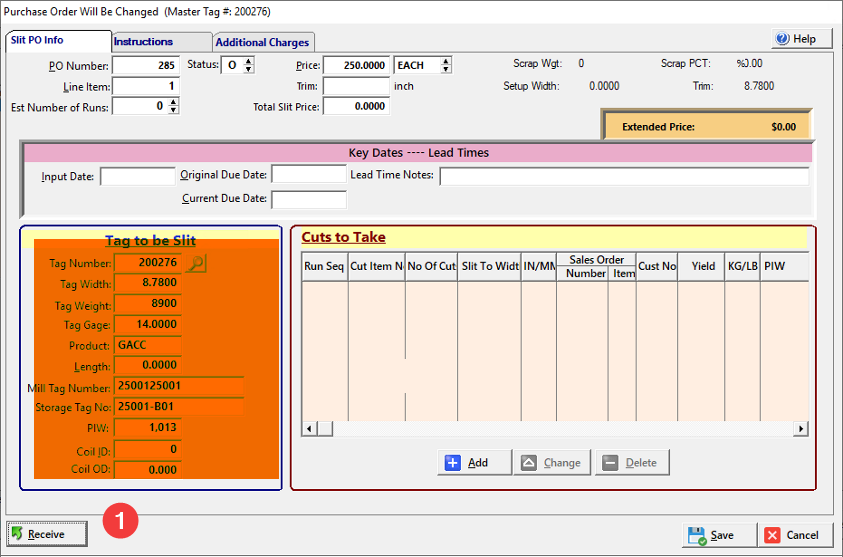The height and width of the screenshot is (557, 843).
Task: Click the Tag Number field 200276
Action: click(x=147, y=262)
